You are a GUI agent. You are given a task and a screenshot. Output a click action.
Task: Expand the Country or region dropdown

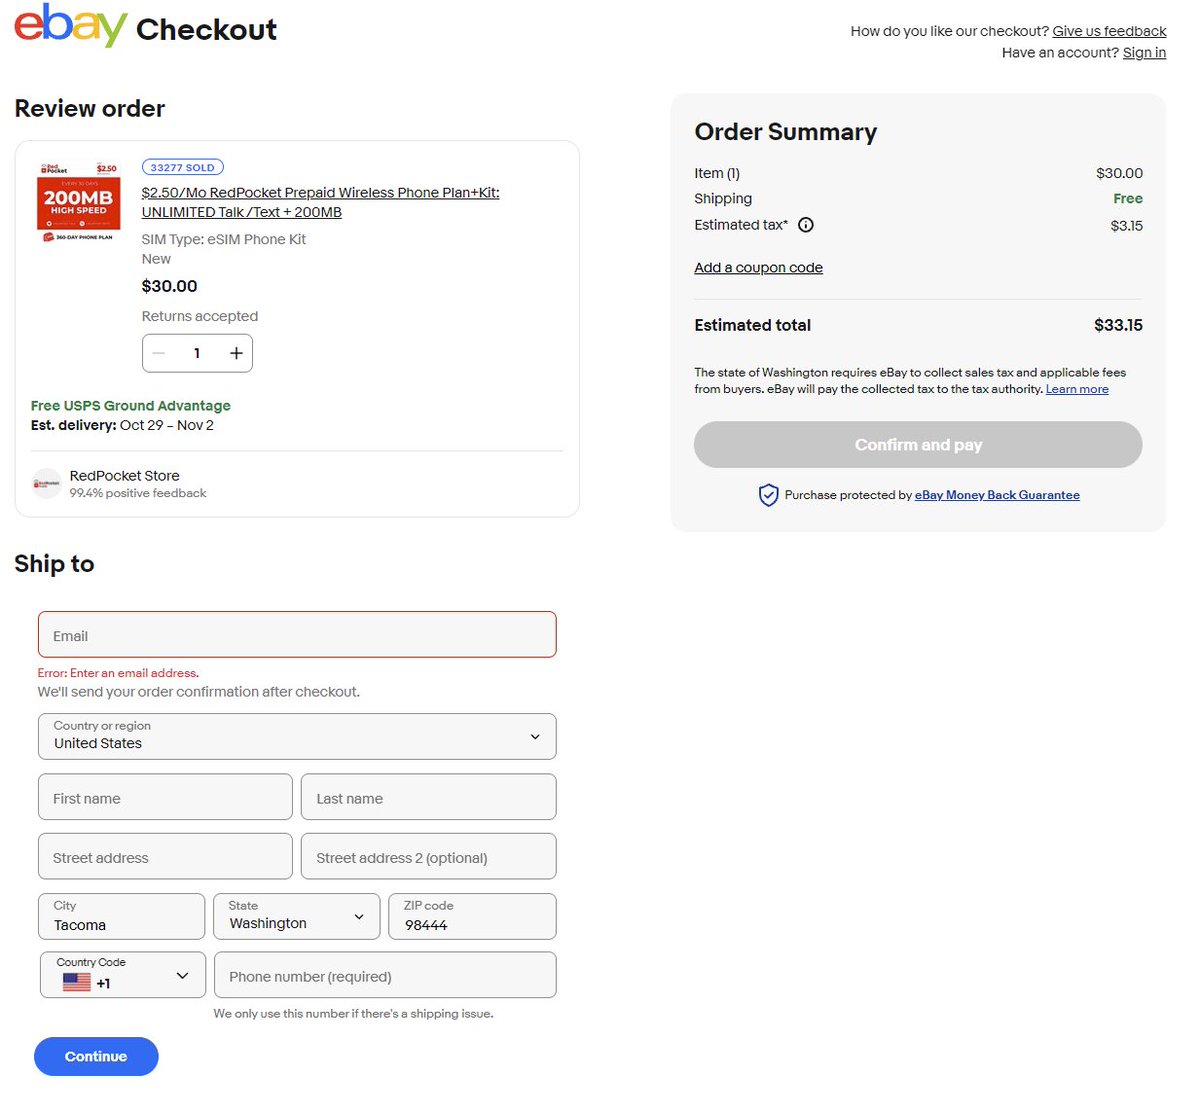[297, 736]
